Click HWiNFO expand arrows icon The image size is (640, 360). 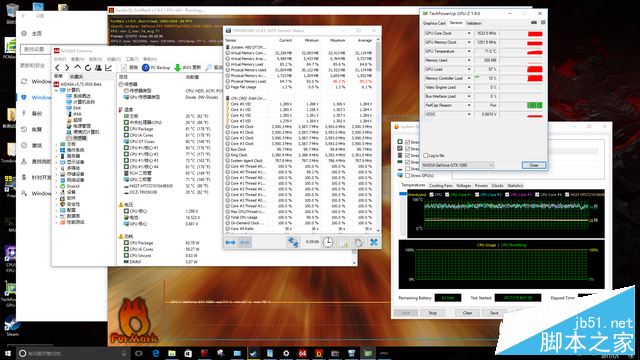230,242
